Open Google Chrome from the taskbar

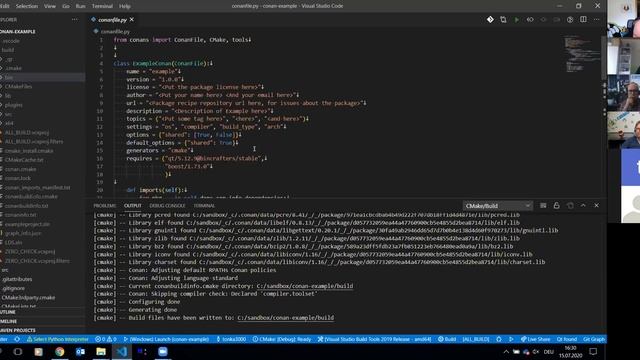tap(60, 351)
